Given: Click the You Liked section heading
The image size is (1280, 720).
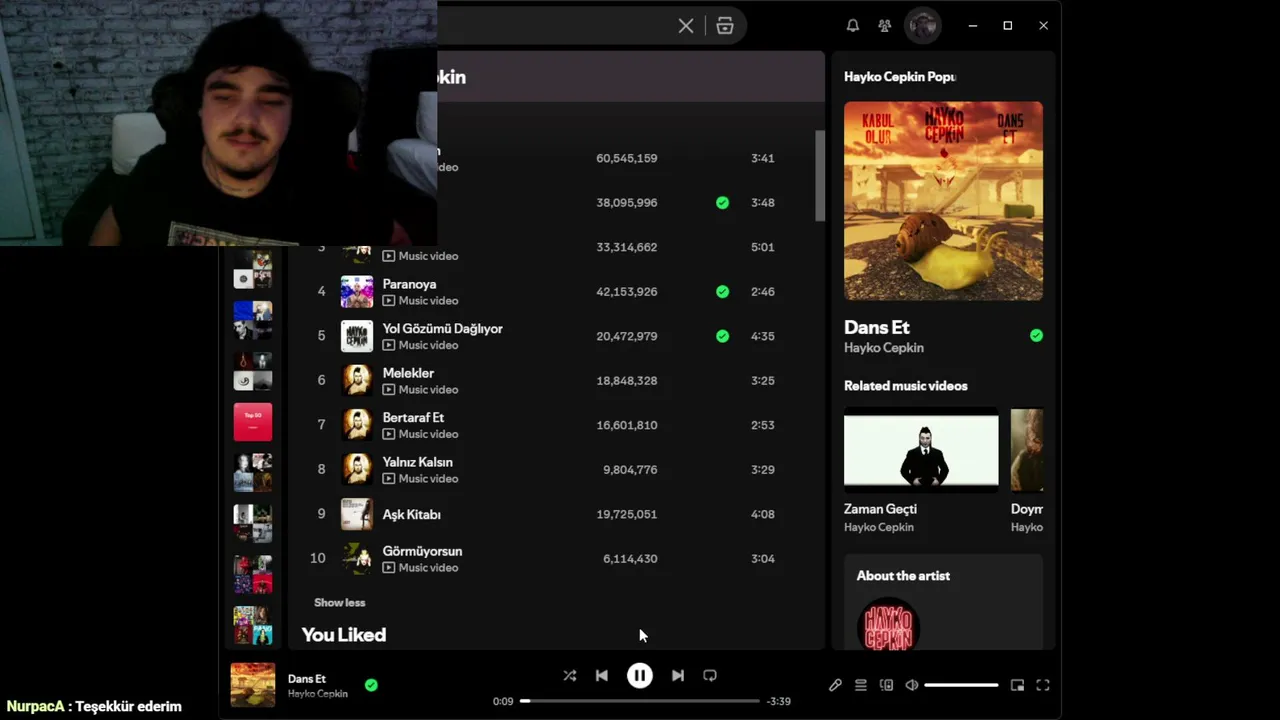Looking at the screenshot, I should [344, 635].
